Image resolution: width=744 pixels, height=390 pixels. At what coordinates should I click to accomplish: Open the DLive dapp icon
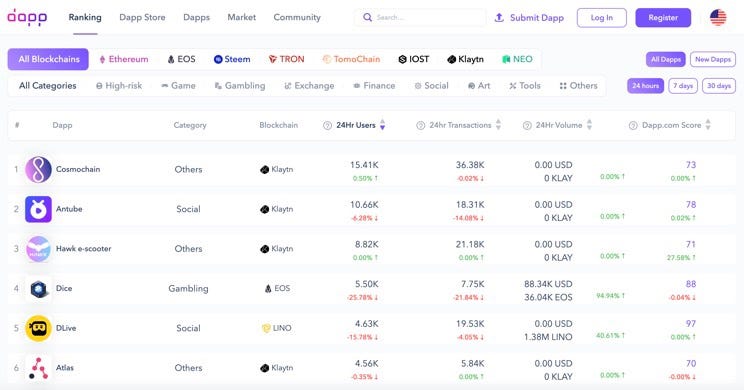click(38, 328)
